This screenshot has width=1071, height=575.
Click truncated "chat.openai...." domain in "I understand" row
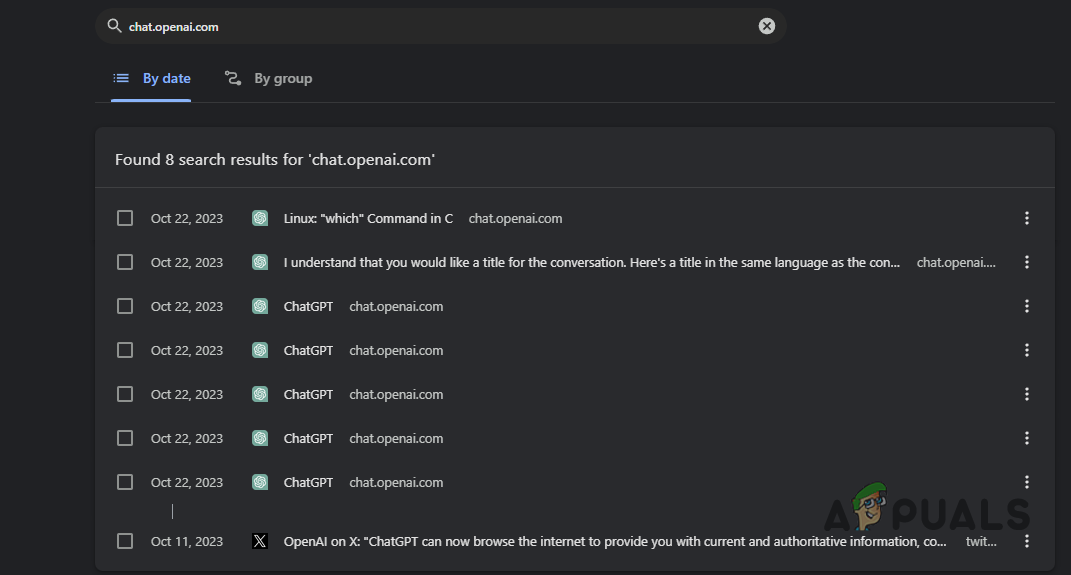pyautogui.click(x=956, y=262)
